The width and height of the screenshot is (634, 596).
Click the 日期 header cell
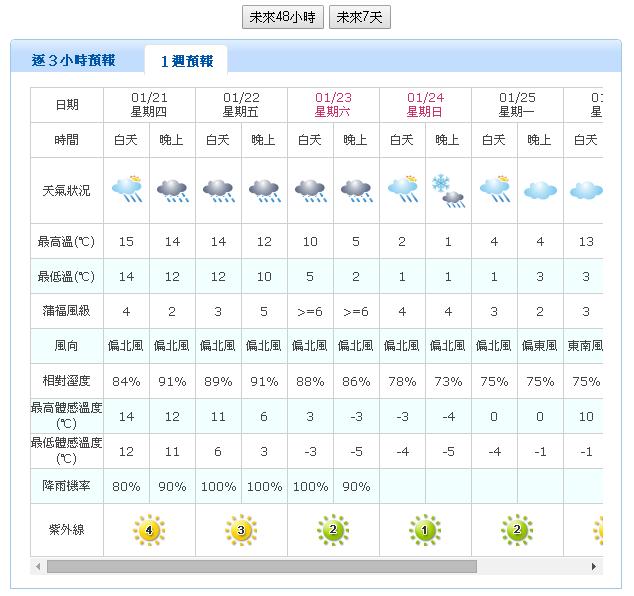pyautogui.click(x=66, y=105)
